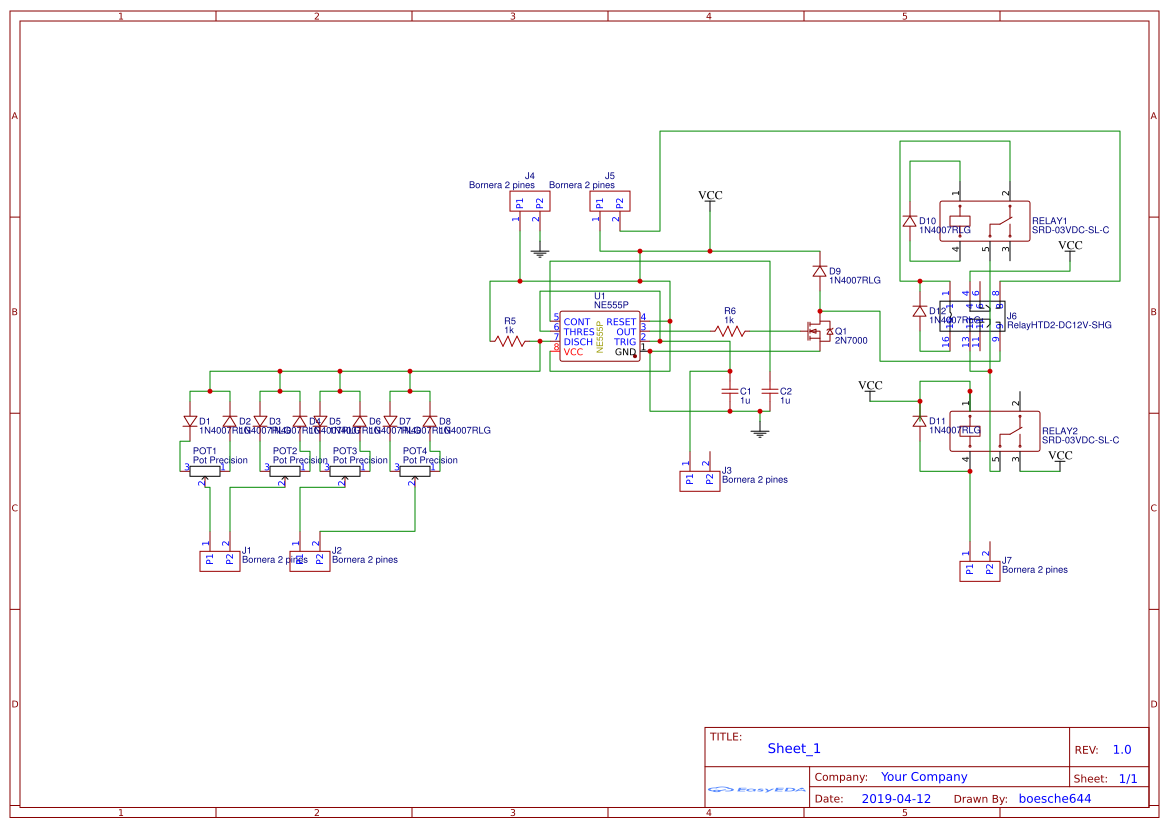Select the J2 two-pin connector symbol
The height and width of the screenshot is (828, 1169).
coord(309,561)
